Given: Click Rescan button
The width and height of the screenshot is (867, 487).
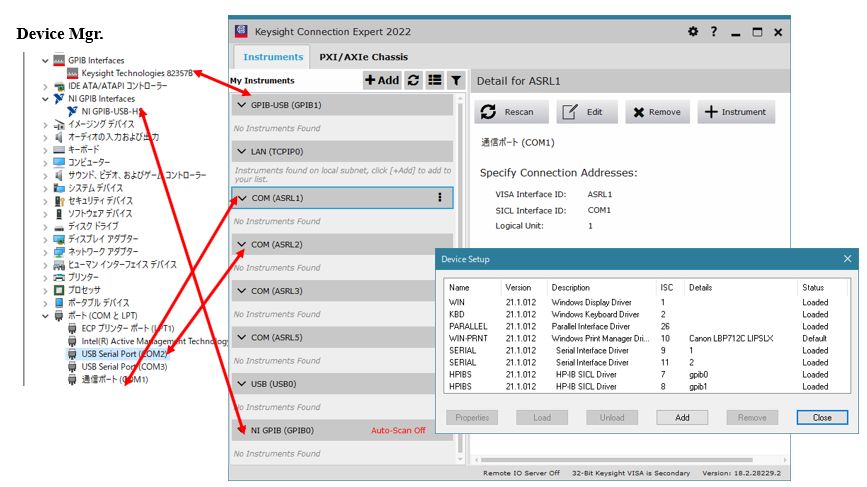Looking at the screenshot, I should tap(511, 112).
